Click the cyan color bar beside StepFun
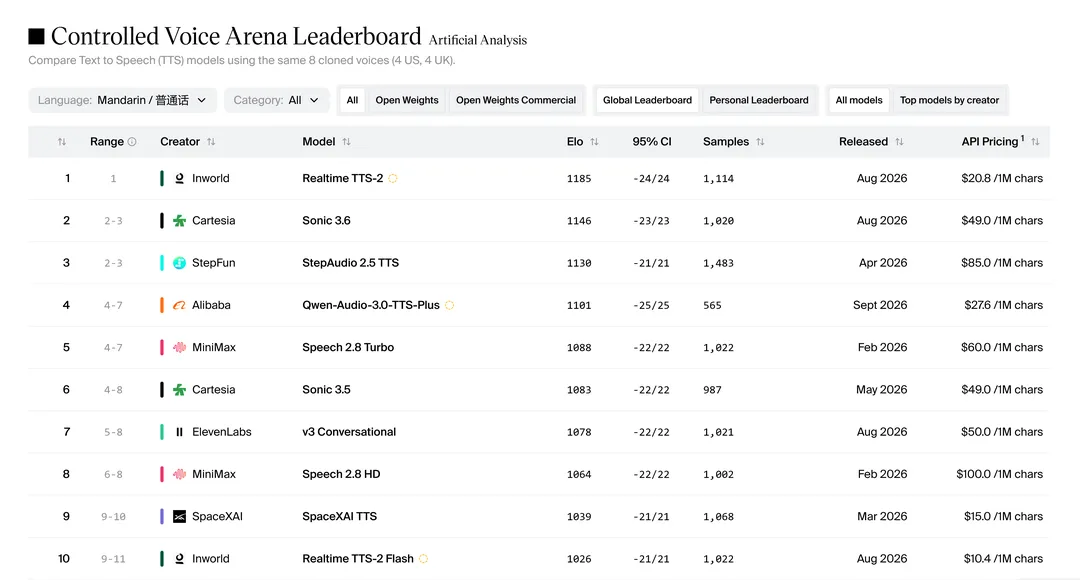The image size is (1080, 580). (x=162, y=263)
